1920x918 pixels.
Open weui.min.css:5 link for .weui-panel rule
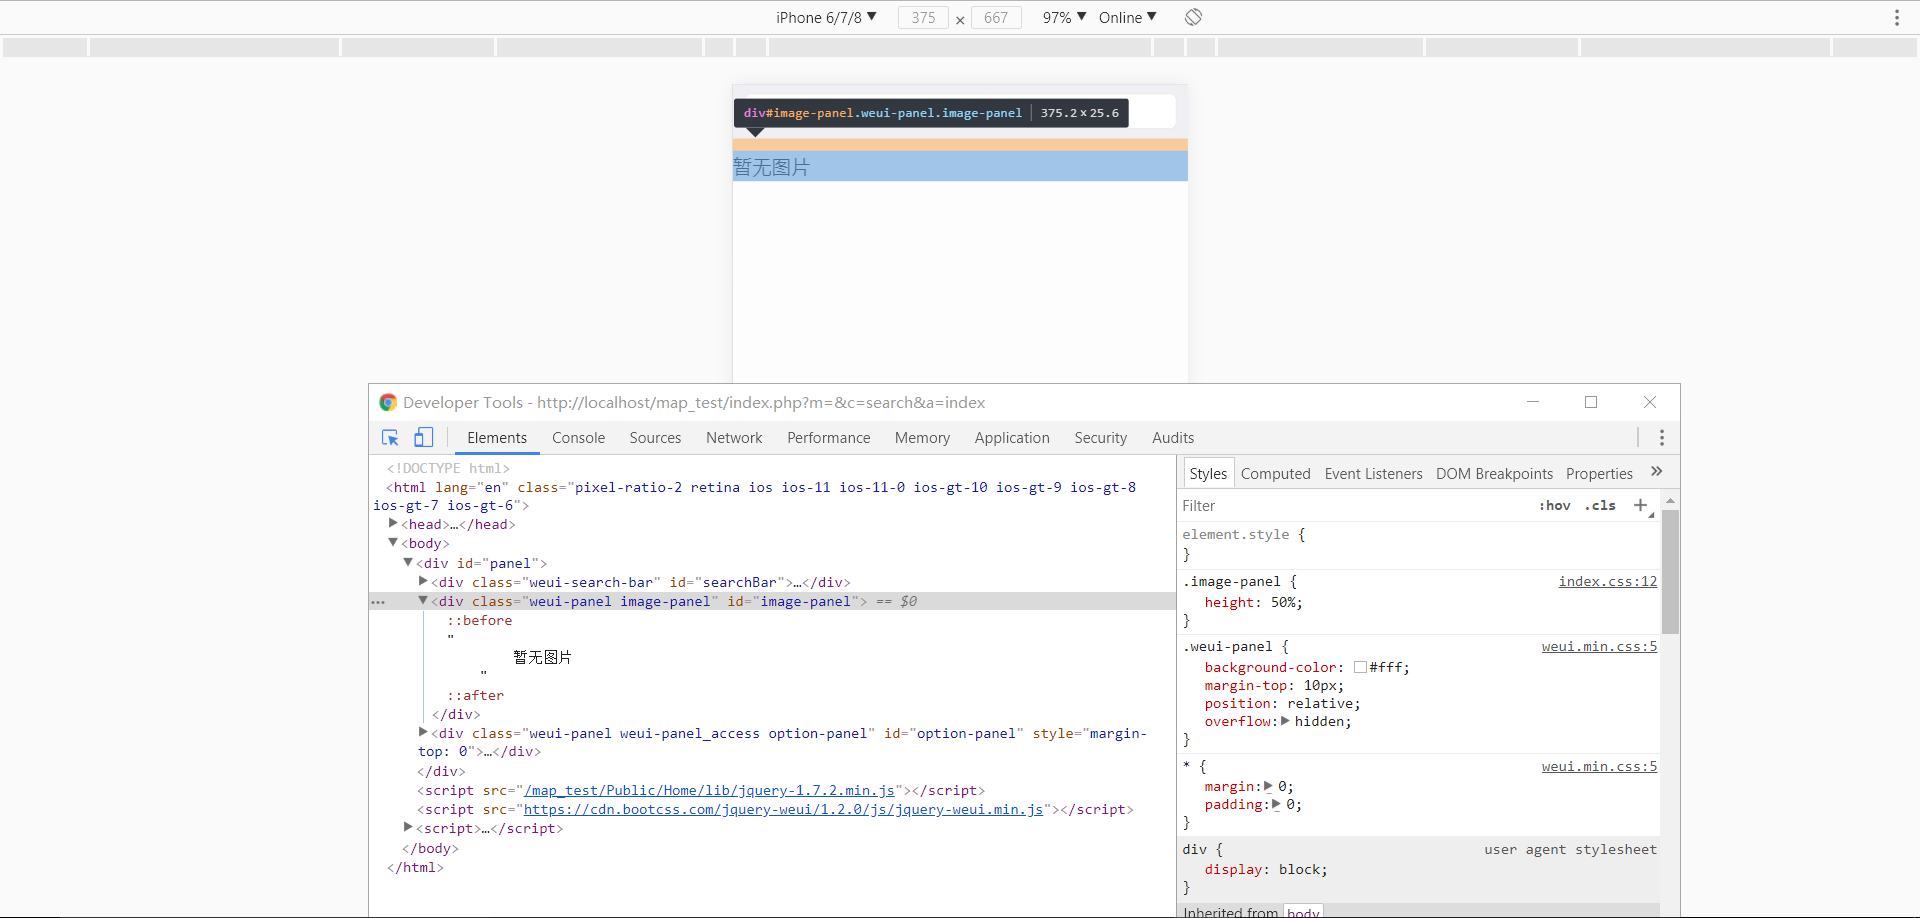click(1599, 647)
